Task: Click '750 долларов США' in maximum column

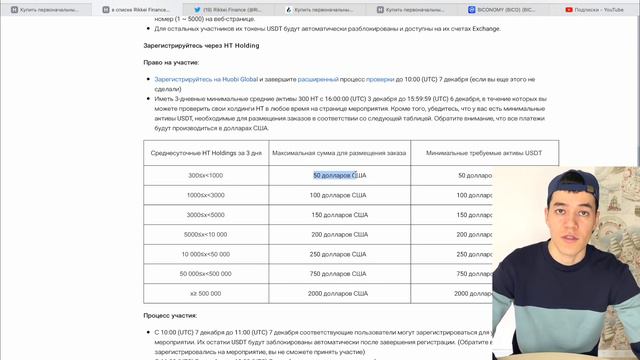Action: click(x=340, y=273)
